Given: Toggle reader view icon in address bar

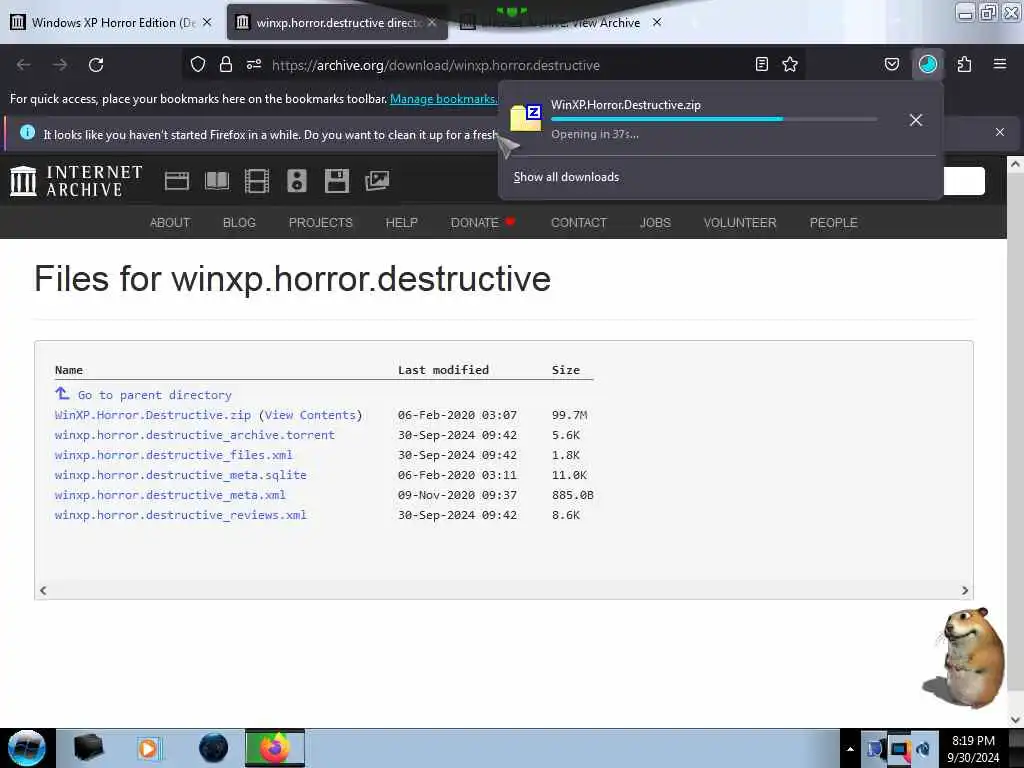Looking at the screenshot, I should (761, 64).
